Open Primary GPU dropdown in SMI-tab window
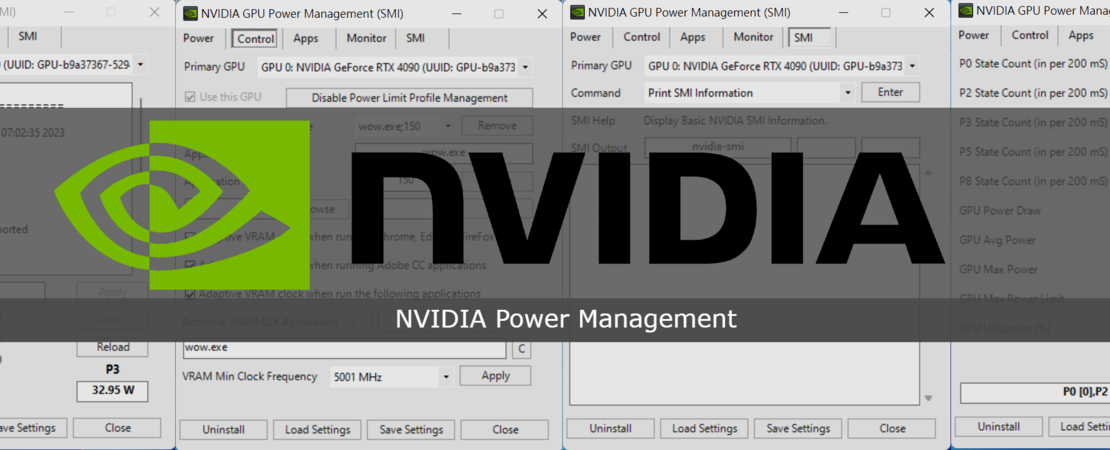Image resolution: width=1110 pixels, height=450 pixels. [912, 67]
